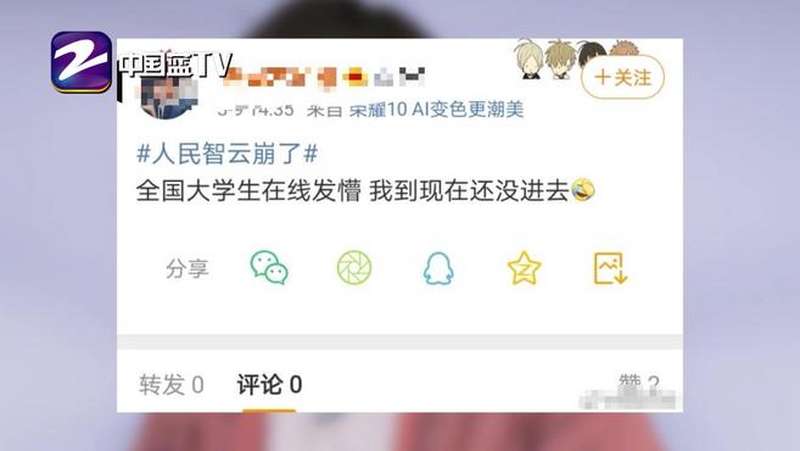
Task: Open the 赞 likes tab
Action: pyautogui.click(x=639, y=383)
